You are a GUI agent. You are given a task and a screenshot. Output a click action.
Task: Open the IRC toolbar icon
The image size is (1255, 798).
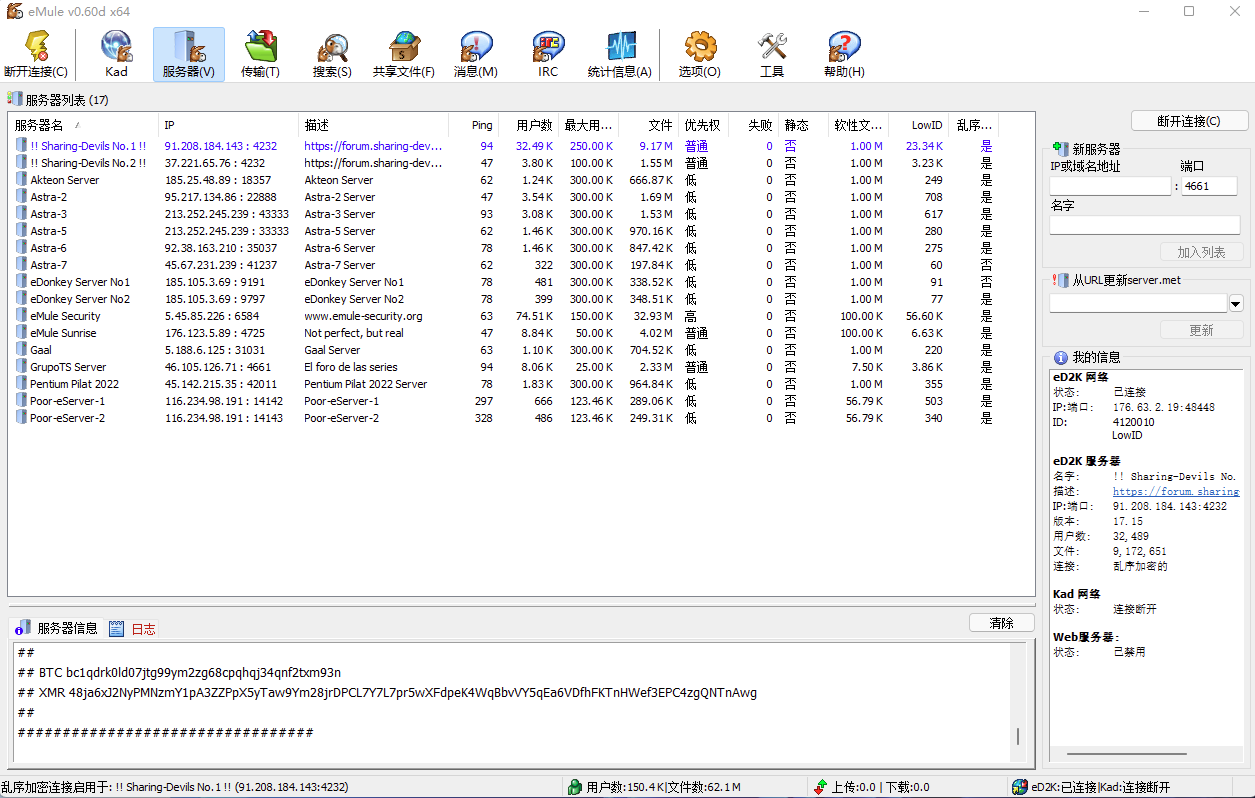548,54
